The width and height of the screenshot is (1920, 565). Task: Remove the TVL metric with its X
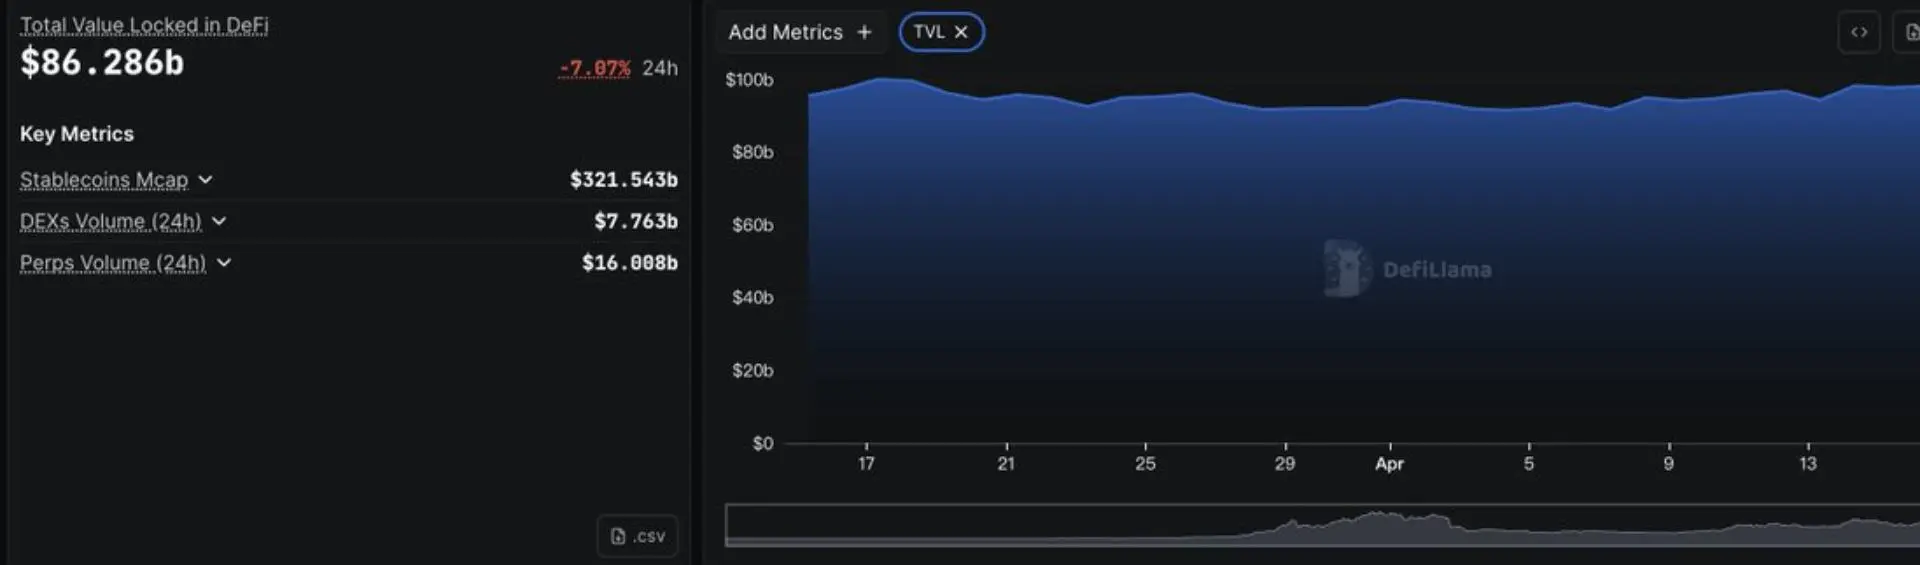point(961,32)
